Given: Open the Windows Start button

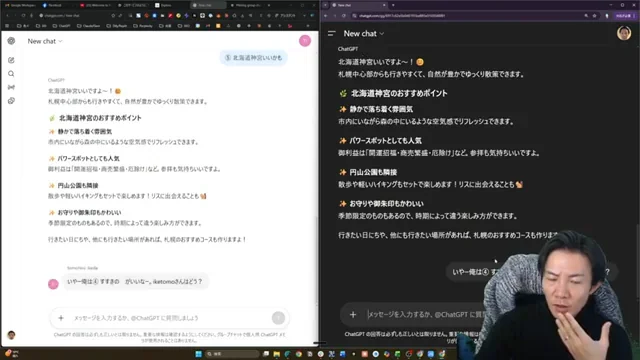Looking at the screenshot, I should (x=198, y=354).
